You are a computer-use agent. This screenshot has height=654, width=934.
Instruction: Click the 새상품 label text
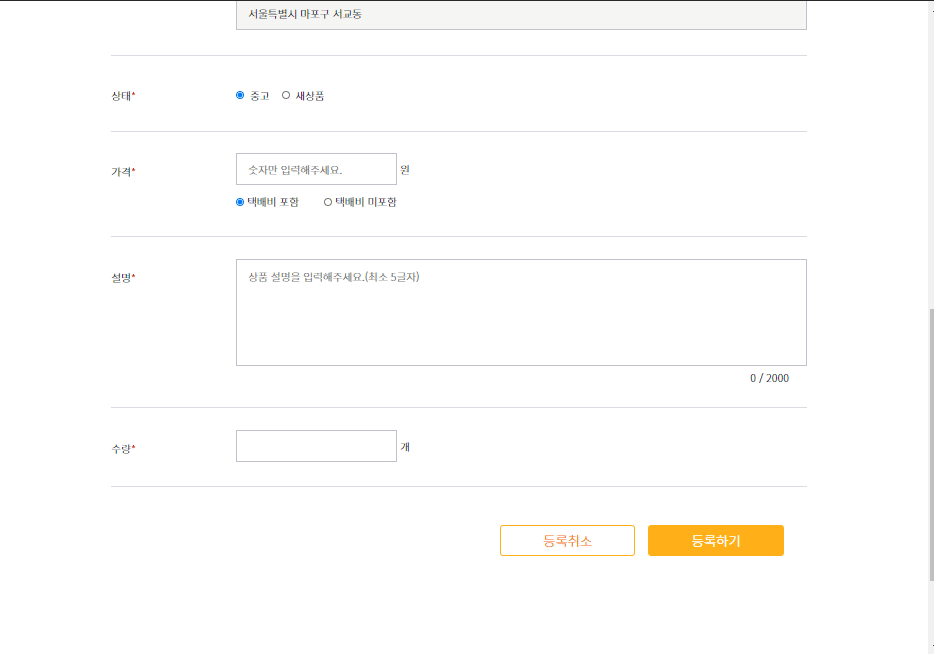pos(308,95)
